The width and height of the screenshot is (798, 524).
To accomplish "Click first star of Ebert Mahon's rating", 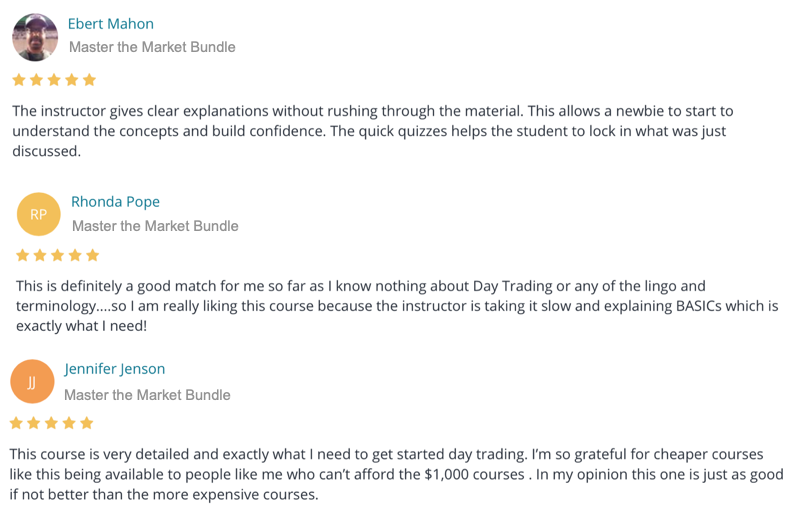I will point(19,80).
